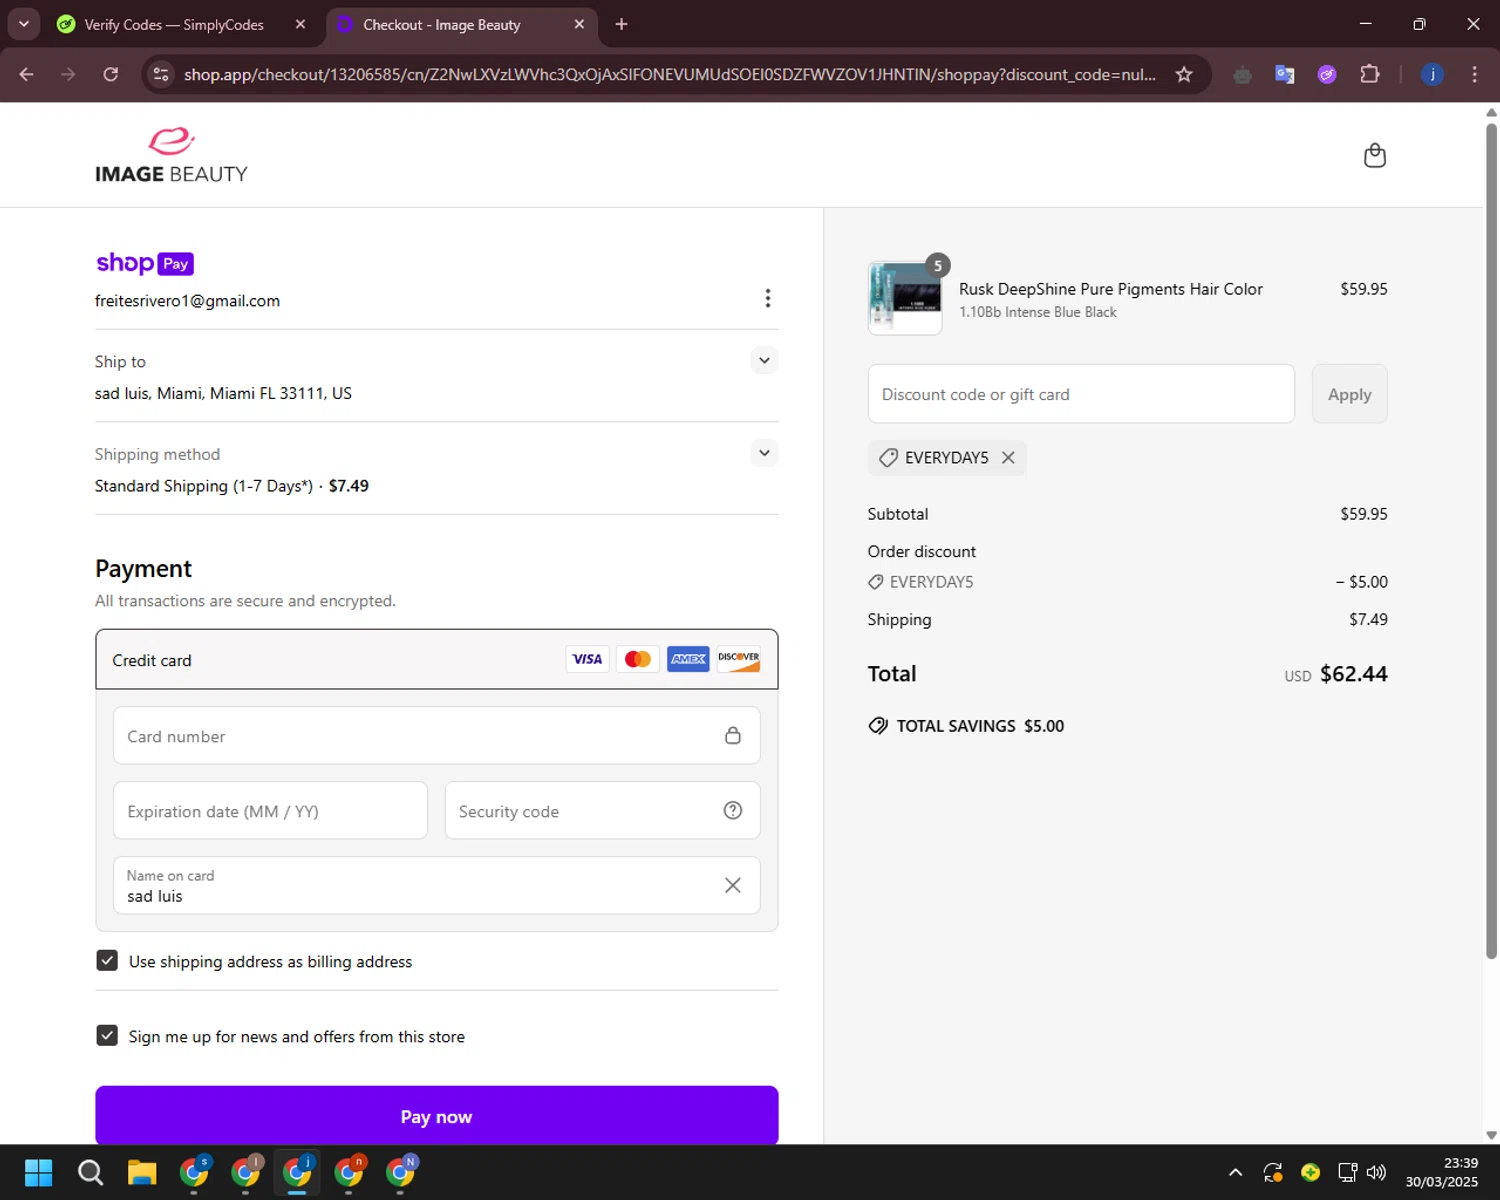Viewport: 1500px width, 1200px height.
Task: Click the security code help icon
Action: (733, 810)
